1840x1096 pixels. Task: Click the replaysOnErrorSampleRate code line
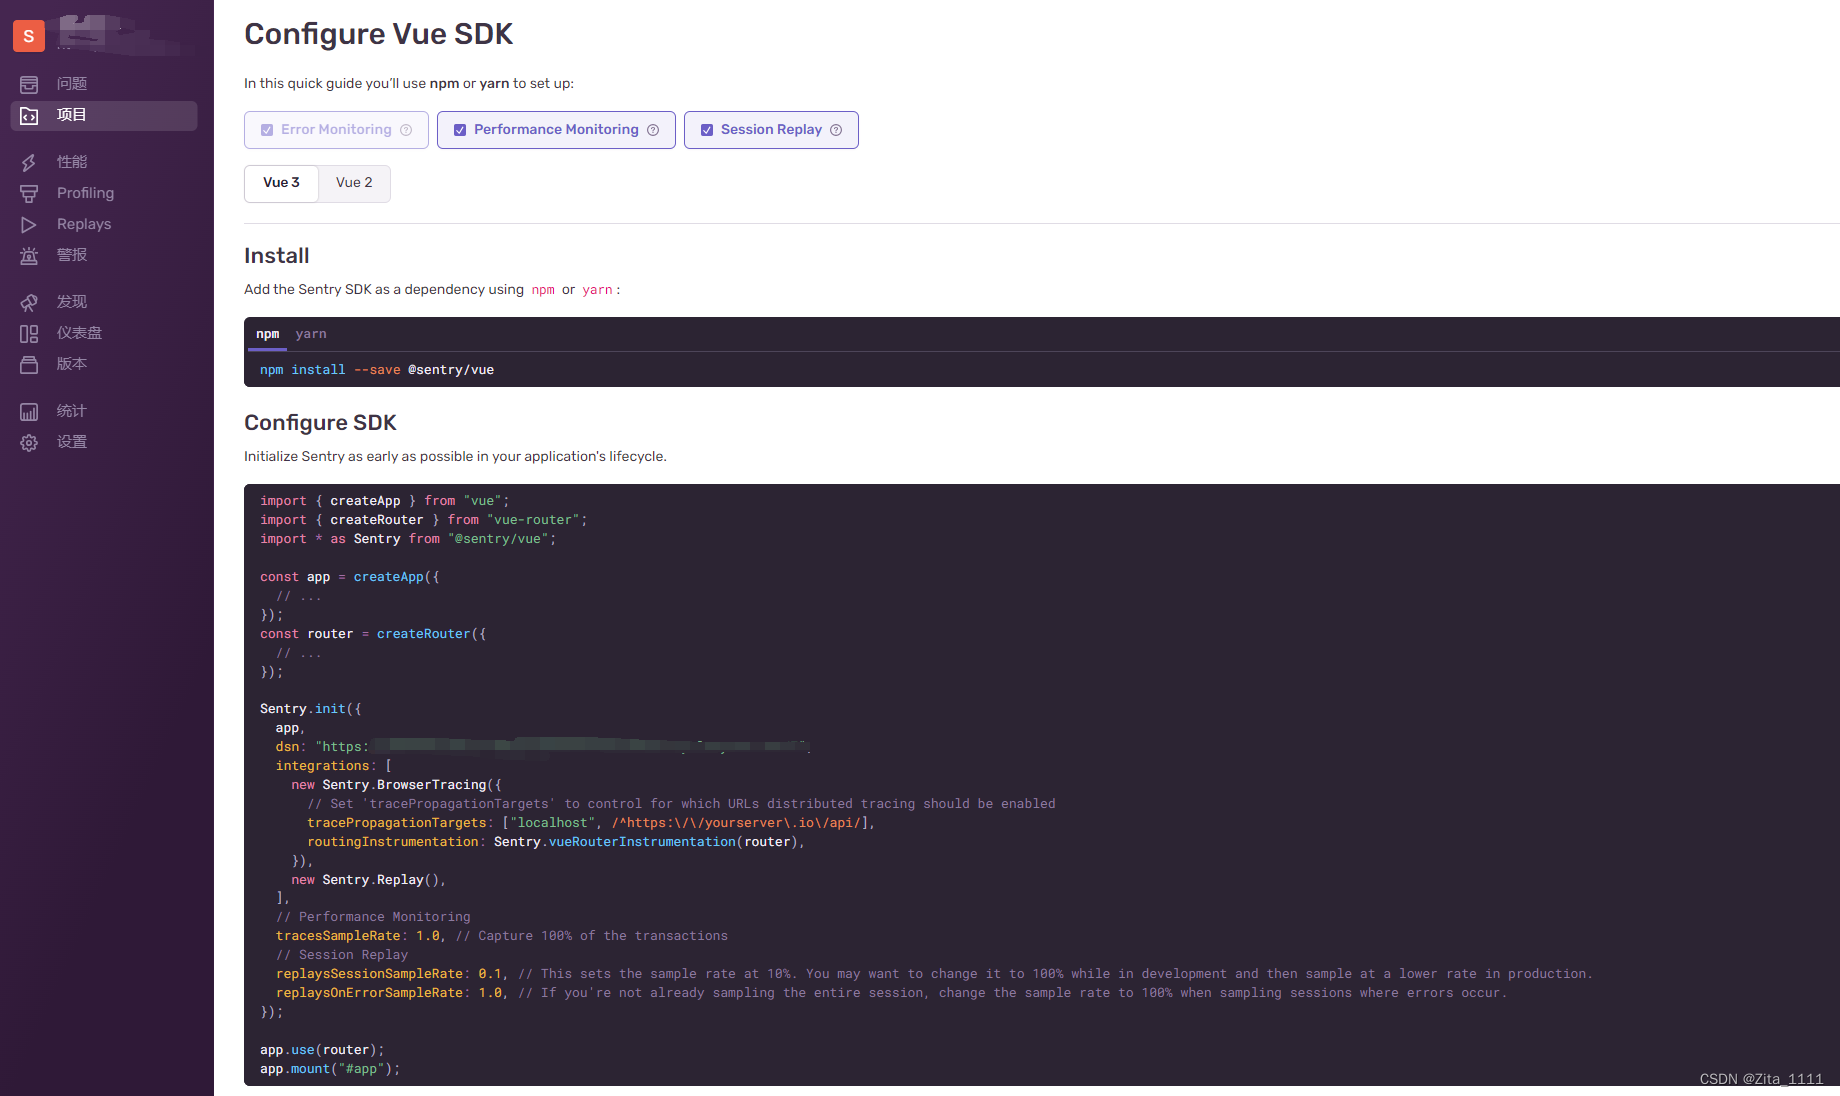point(891,993)
